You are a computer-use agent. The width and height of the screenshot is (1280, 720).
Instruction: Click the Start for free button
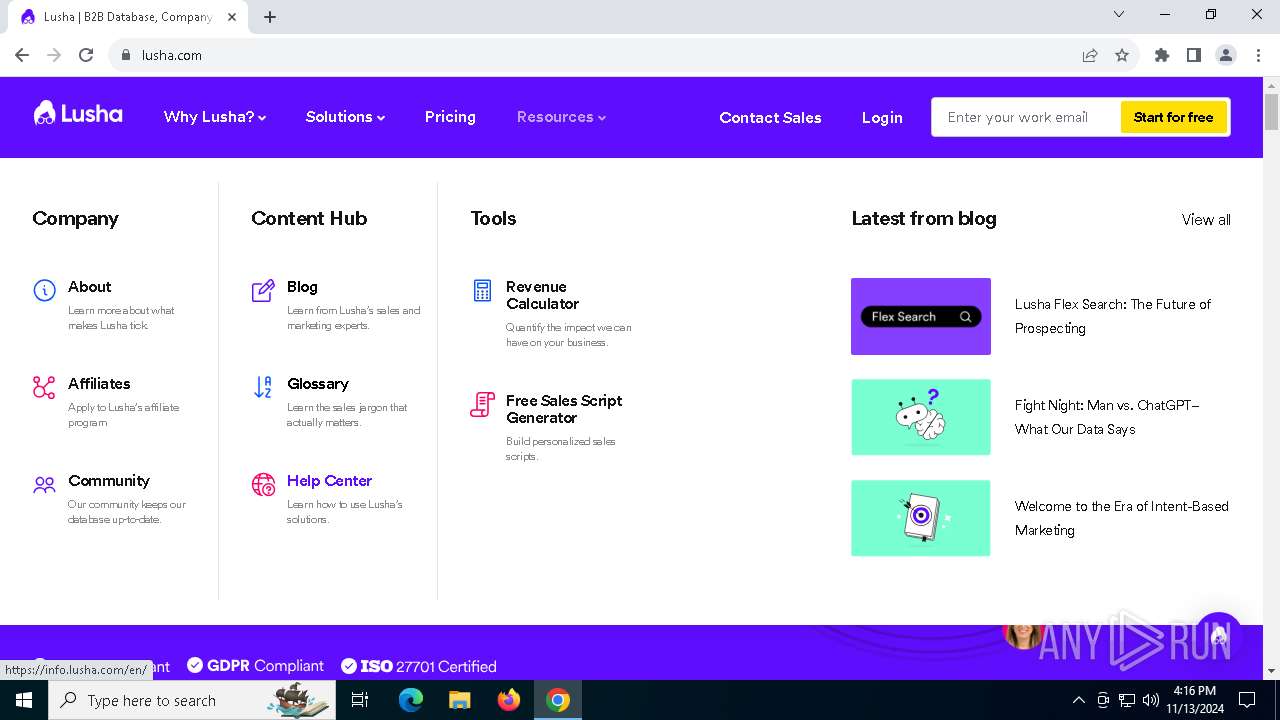(1173, 117)
